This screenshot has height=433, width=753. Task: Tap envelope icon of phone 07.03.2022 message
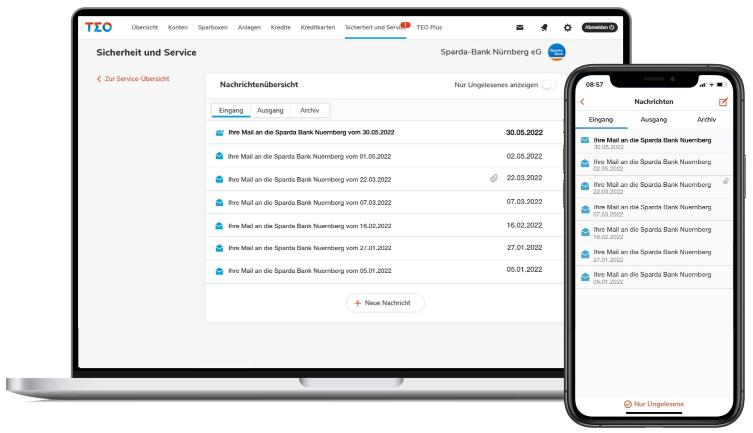pos(585,209)
